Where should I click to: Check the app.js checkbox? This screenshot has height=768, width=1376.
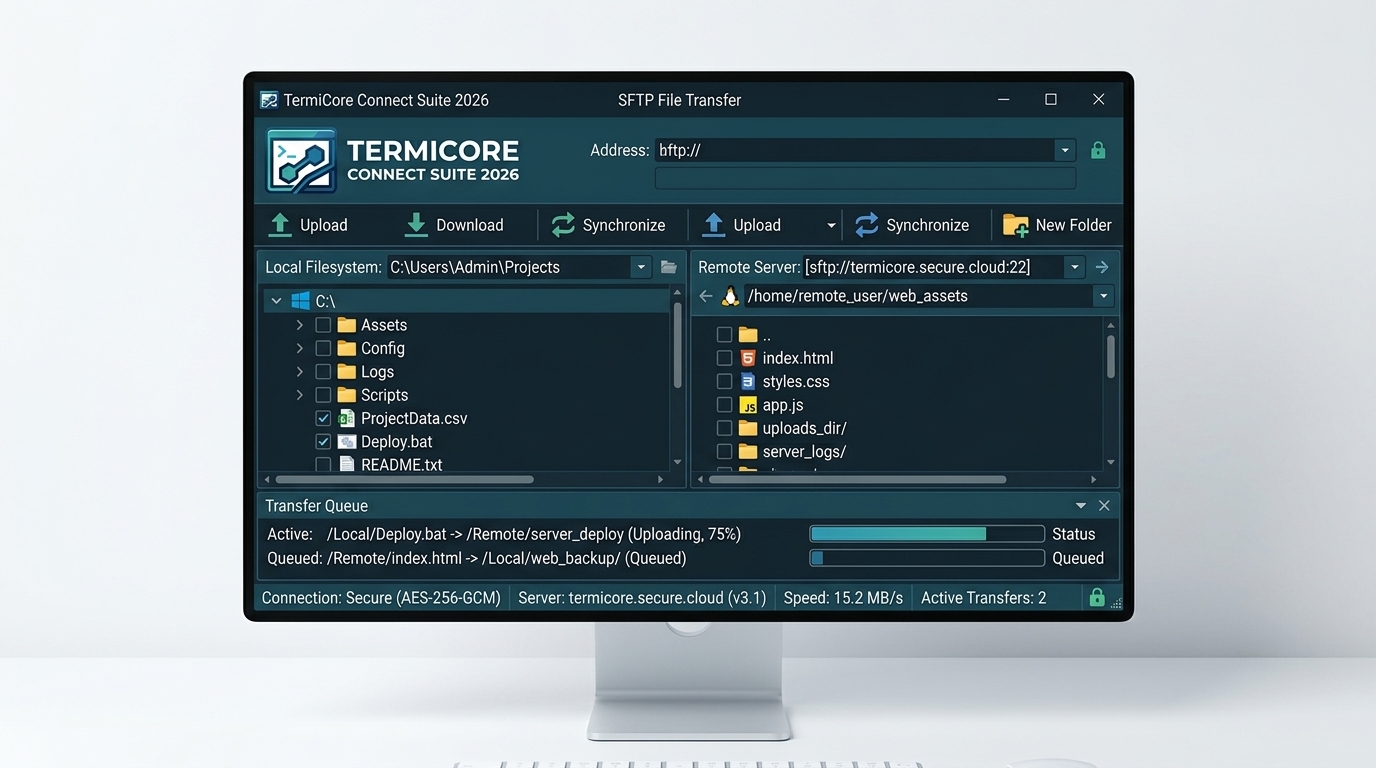(x=725, y=405)
